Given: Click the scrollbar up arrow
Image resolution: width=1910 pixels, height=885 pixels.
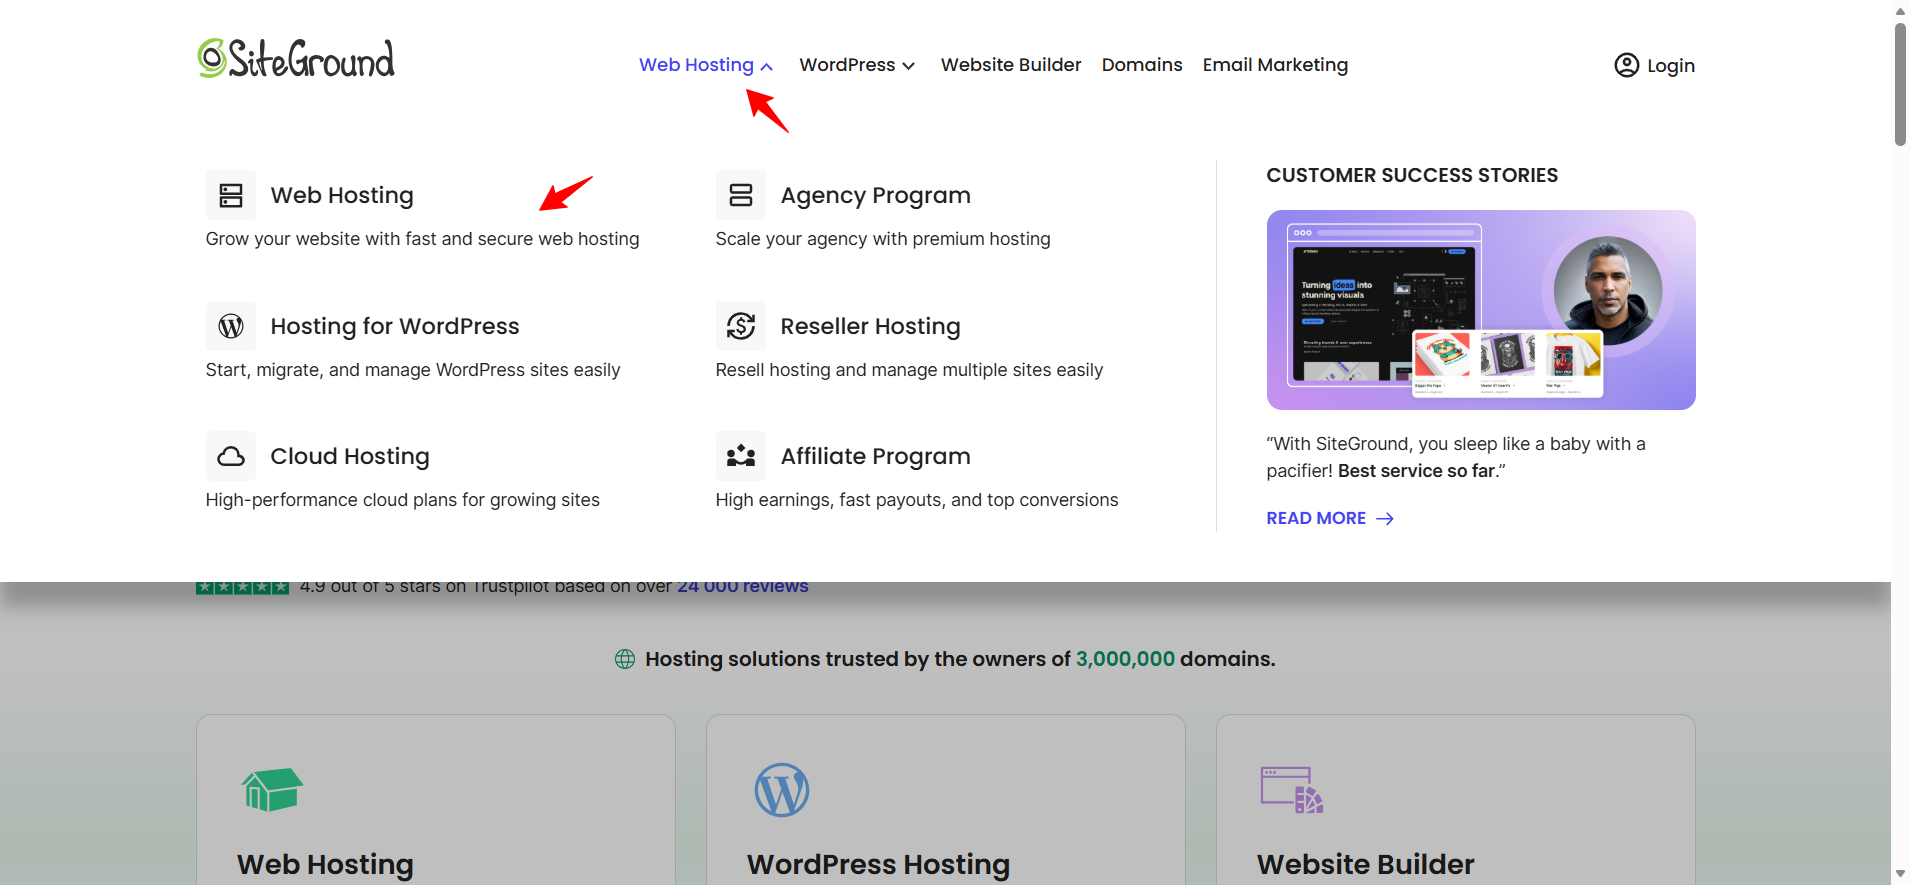Looking at the screenshot, I should (1900, 10).
